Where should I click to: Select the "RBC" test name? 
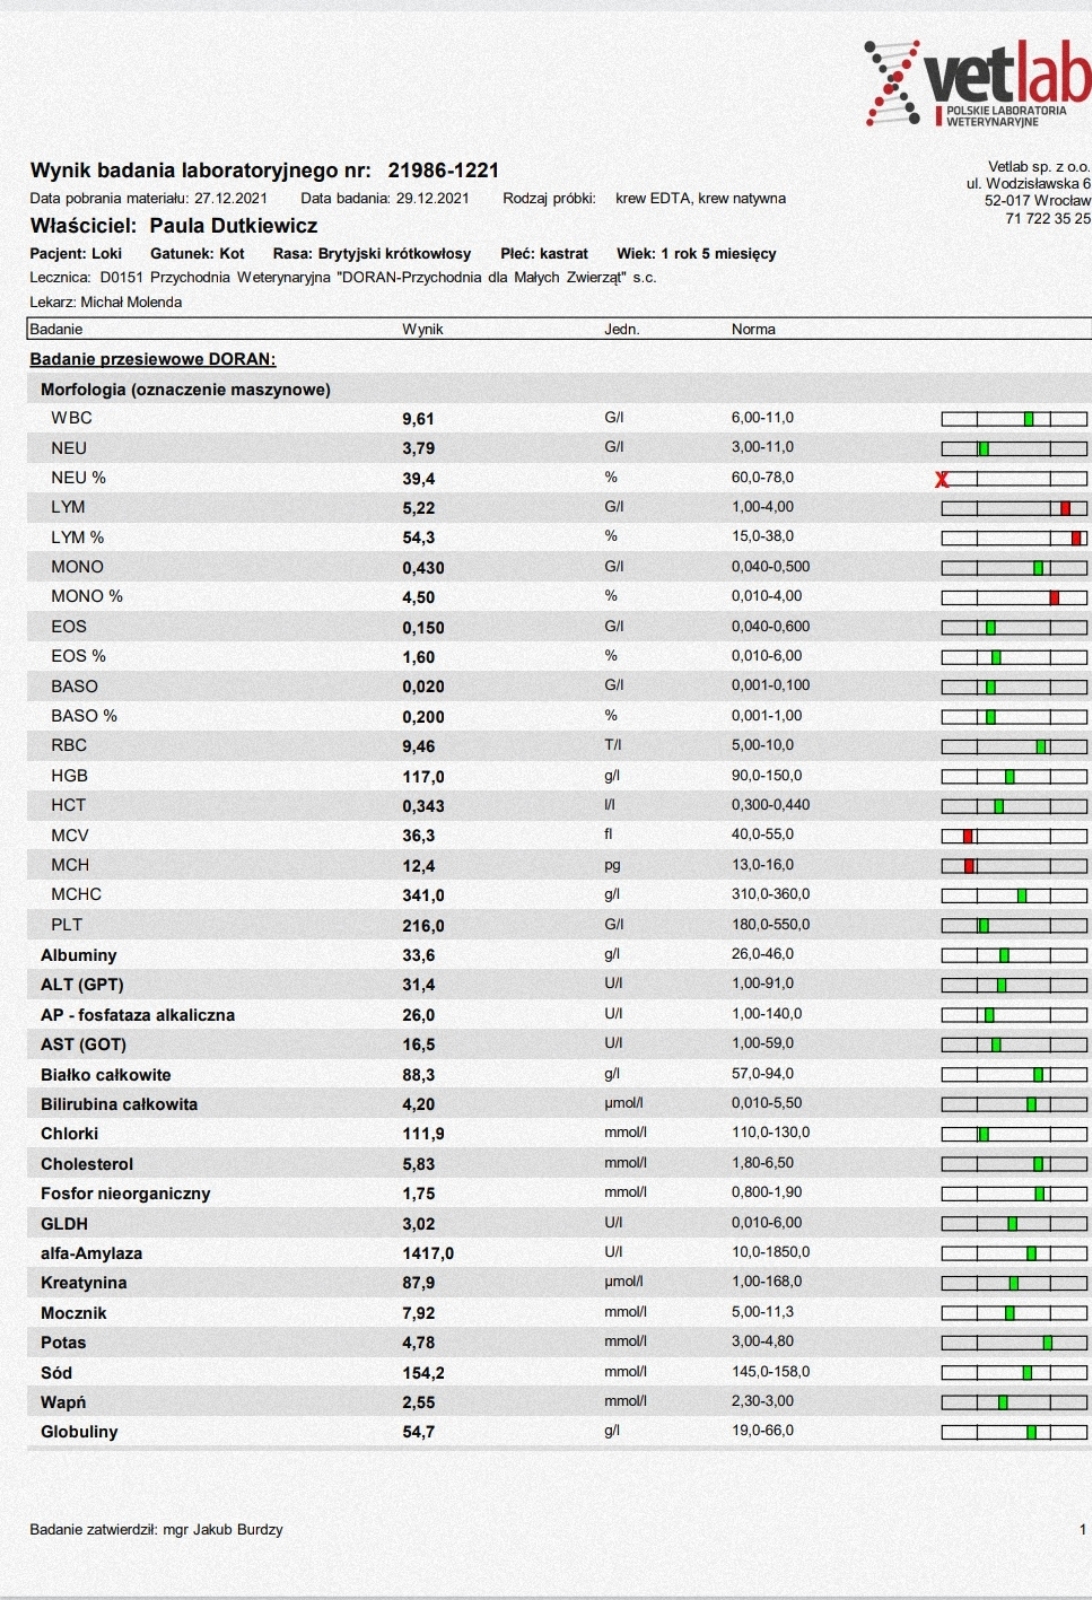pos(69,745)
